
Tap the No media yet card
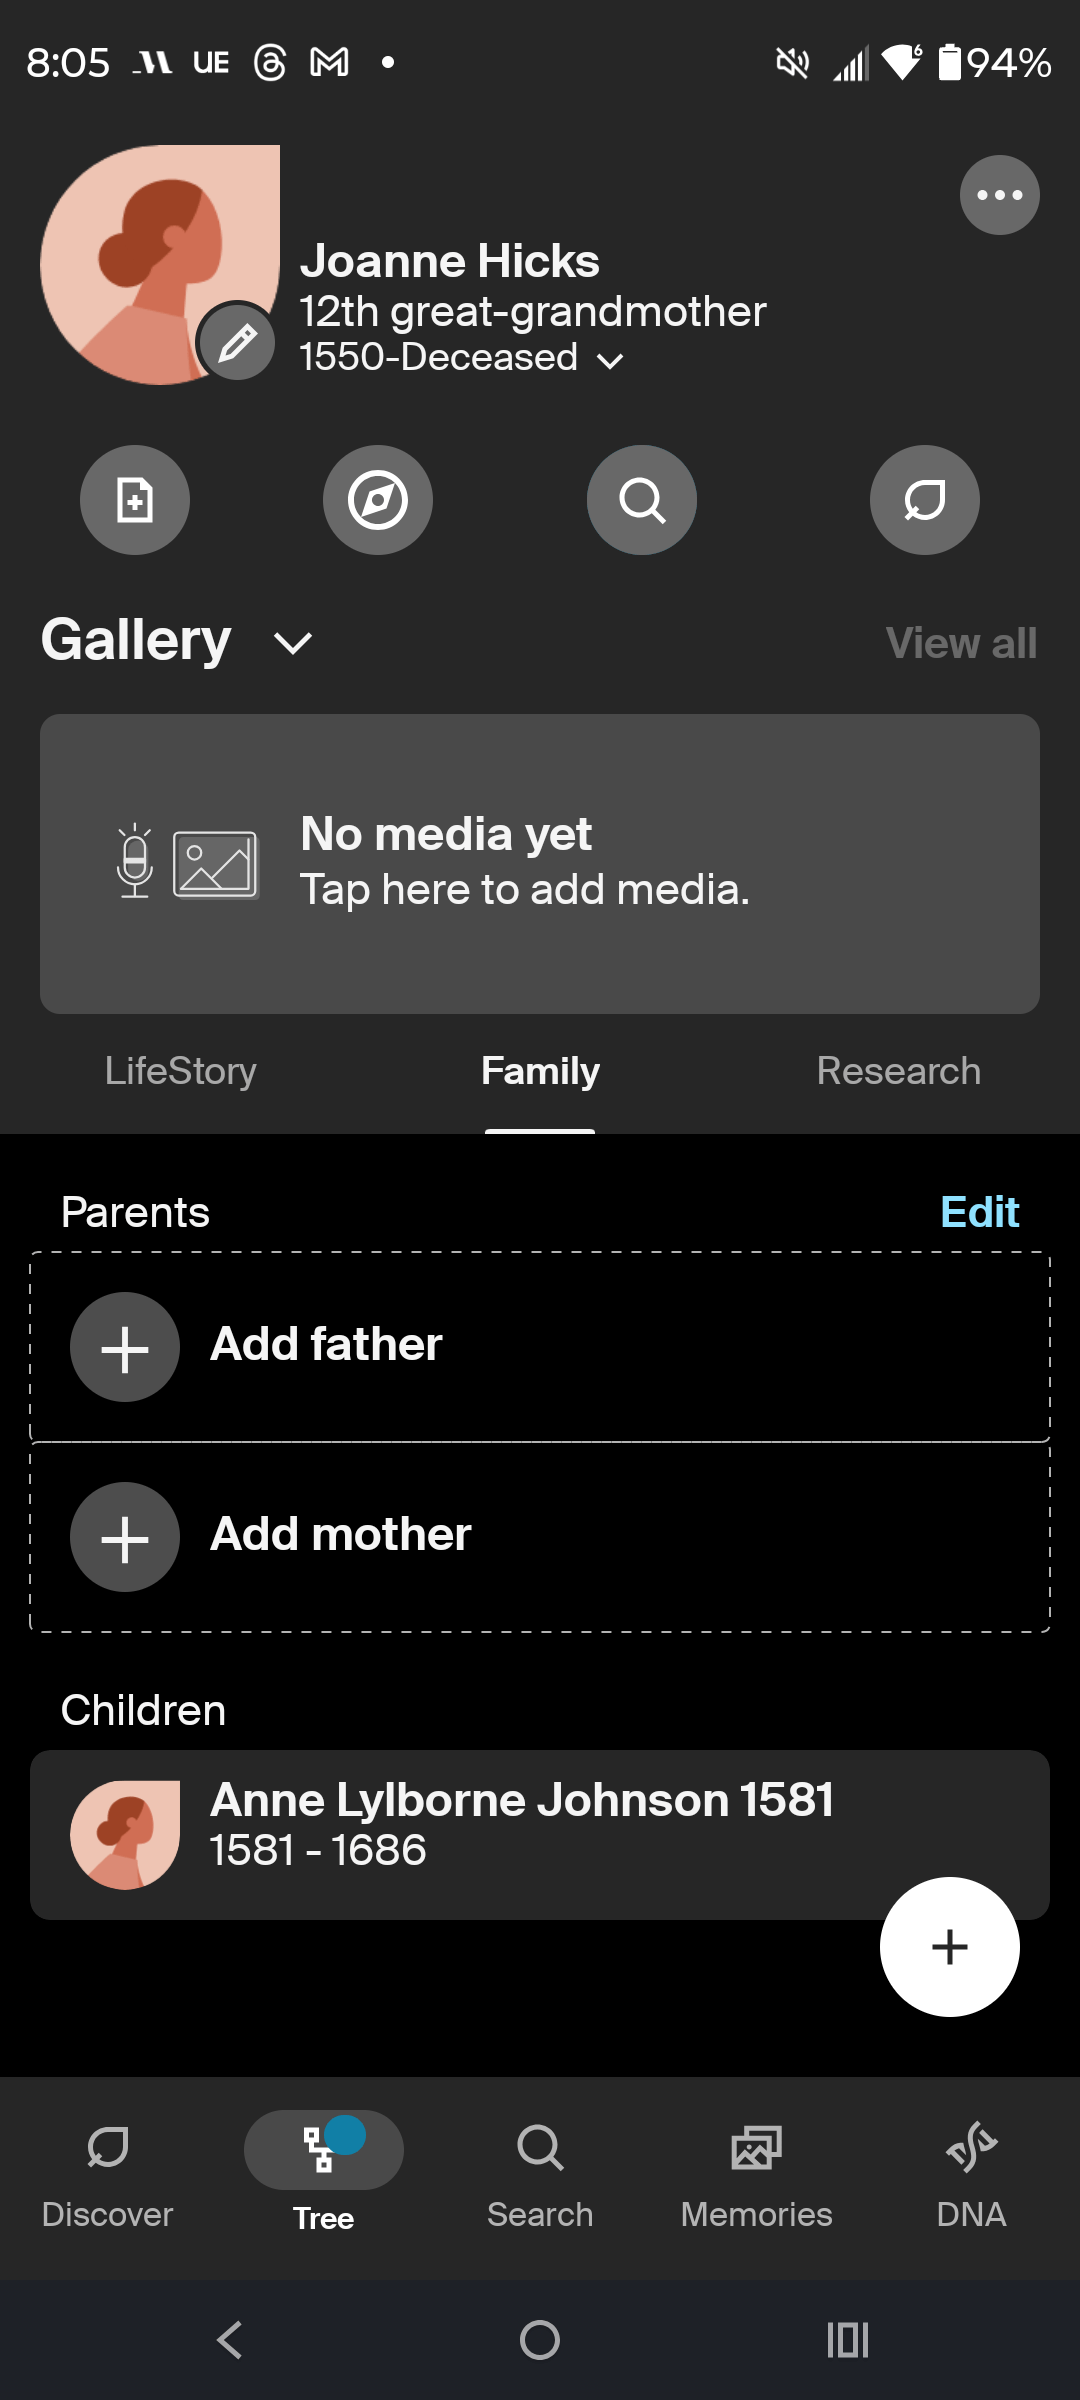click(540, 863)
